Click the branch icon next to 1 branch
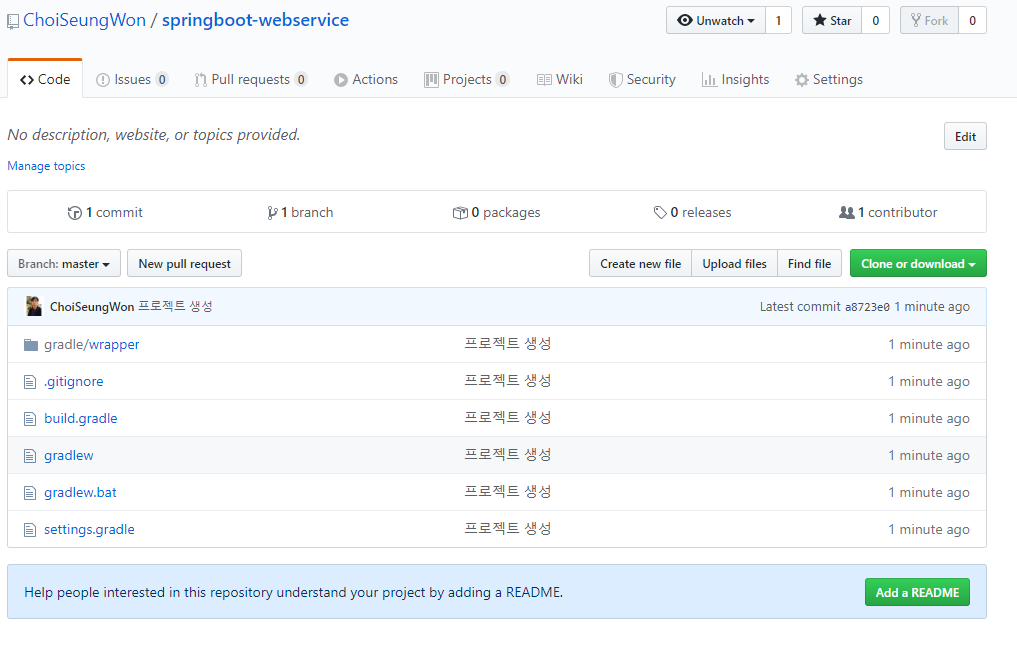The height and width of the screenshot is (662, 1017). [272, 213]
